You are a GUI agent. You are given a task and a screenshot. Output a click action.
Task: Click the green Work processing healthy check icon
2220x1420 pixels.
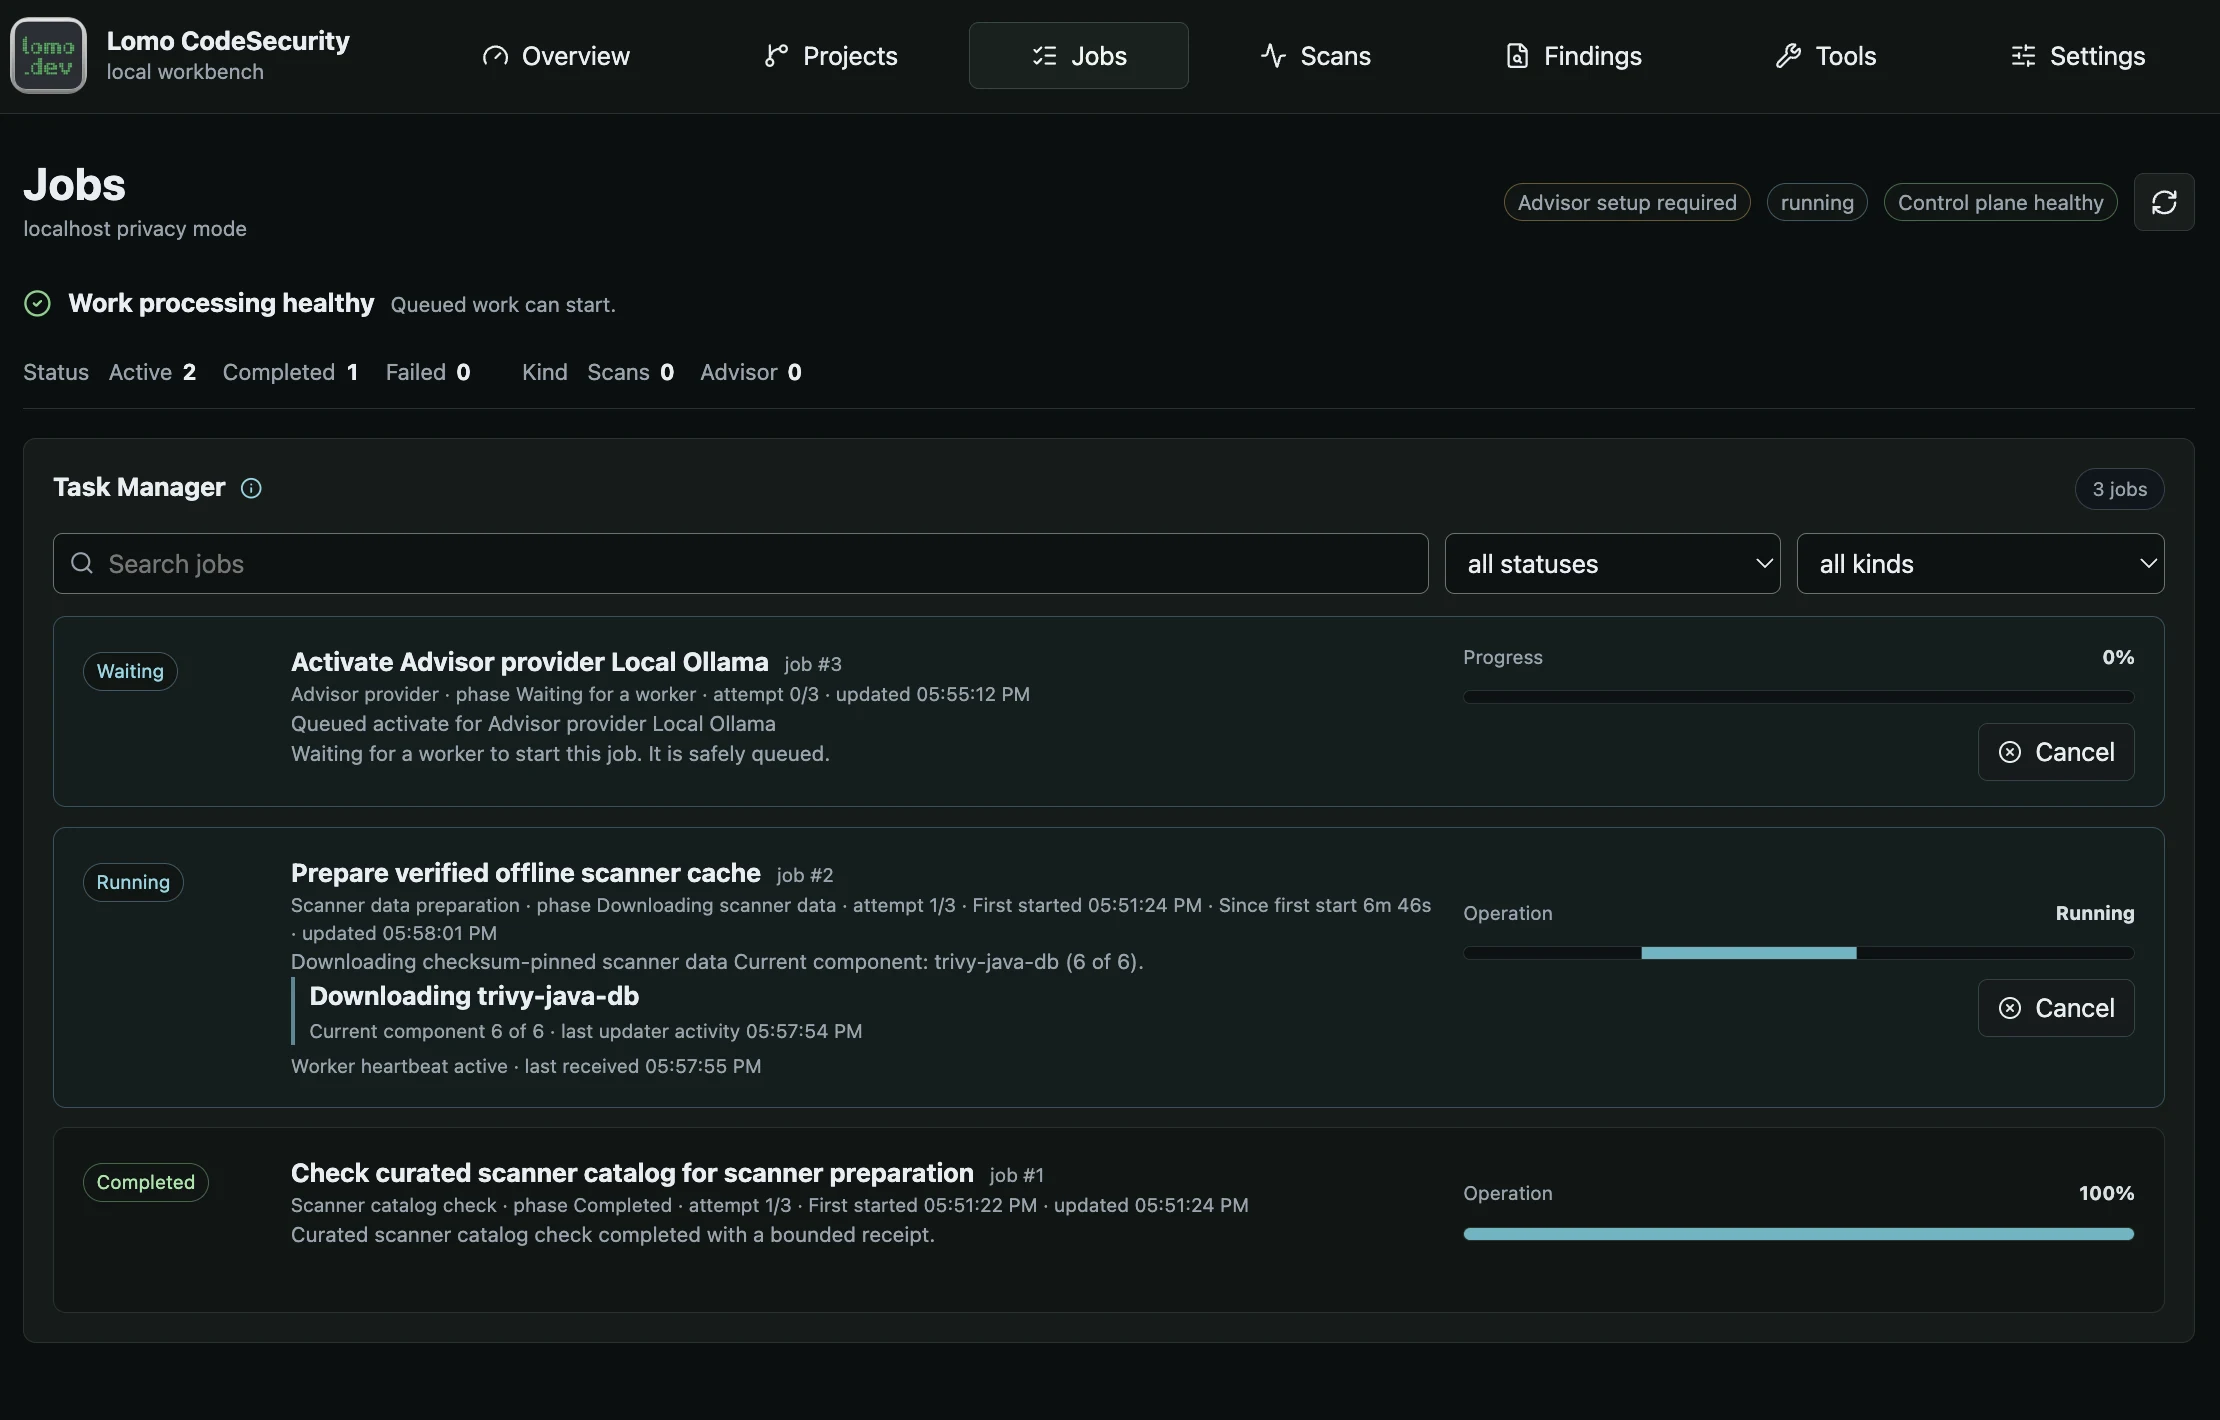[37, 303]
